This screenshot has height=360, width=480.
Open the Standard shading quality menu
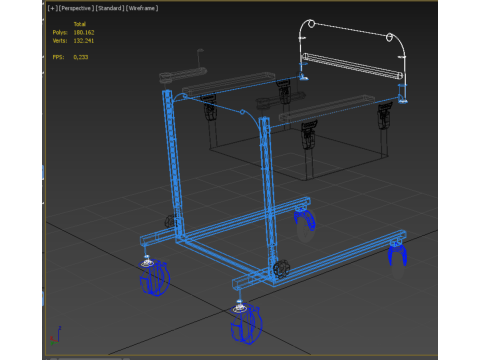(109, 8)
